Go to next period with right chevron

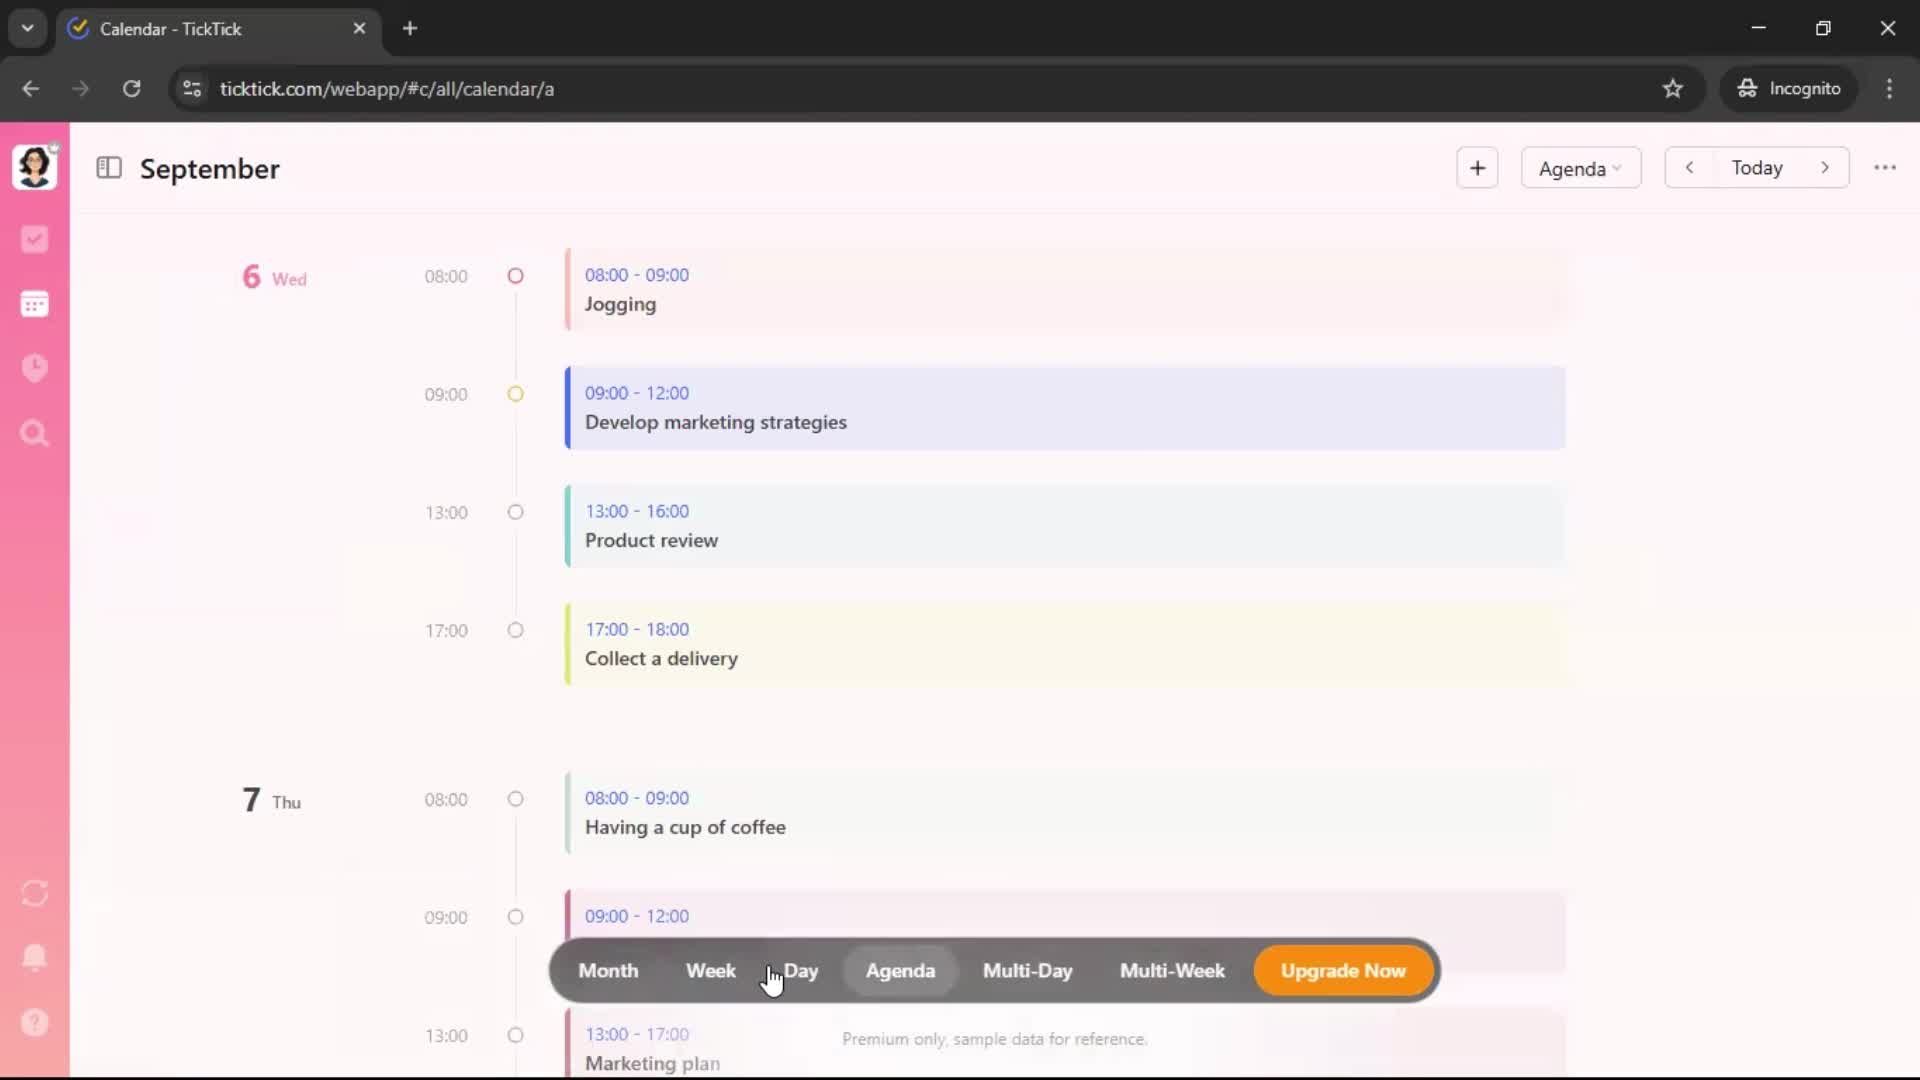pos(1824,168)
